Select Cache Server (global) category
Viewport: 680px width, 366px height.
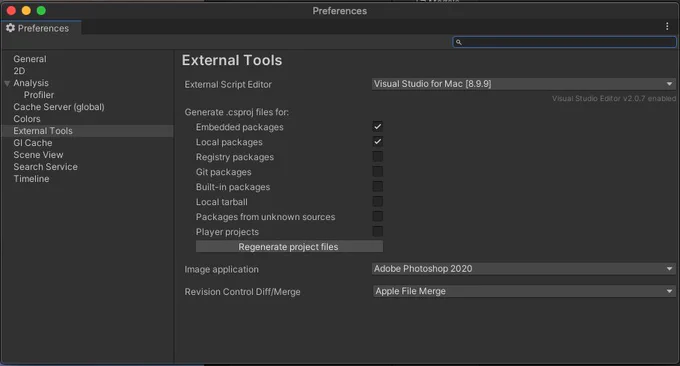pyautogui.click(x=59, y=107)
